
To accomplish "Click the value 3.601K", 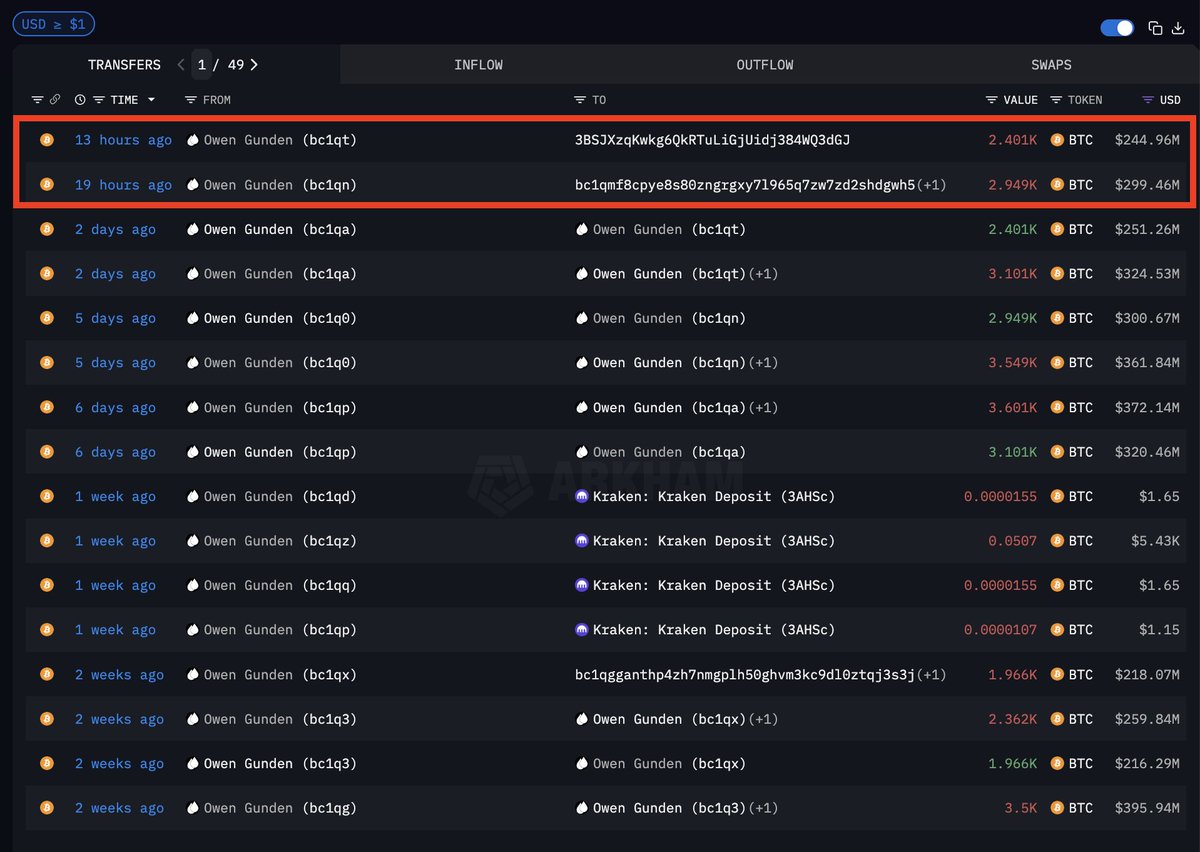I will click(1013, 408).
